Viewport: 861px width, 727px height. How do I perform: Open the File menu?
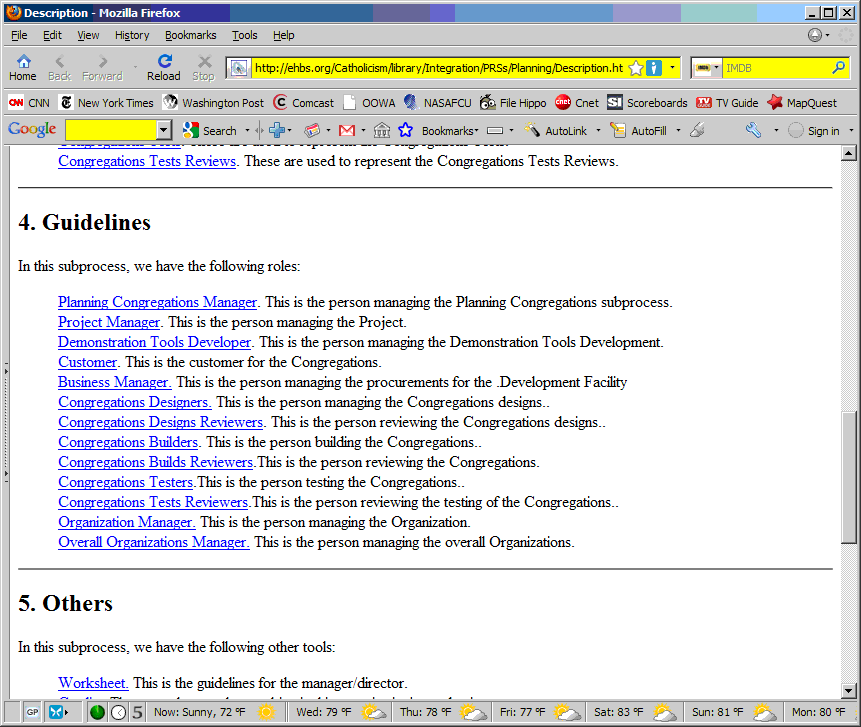pos(19,35)
